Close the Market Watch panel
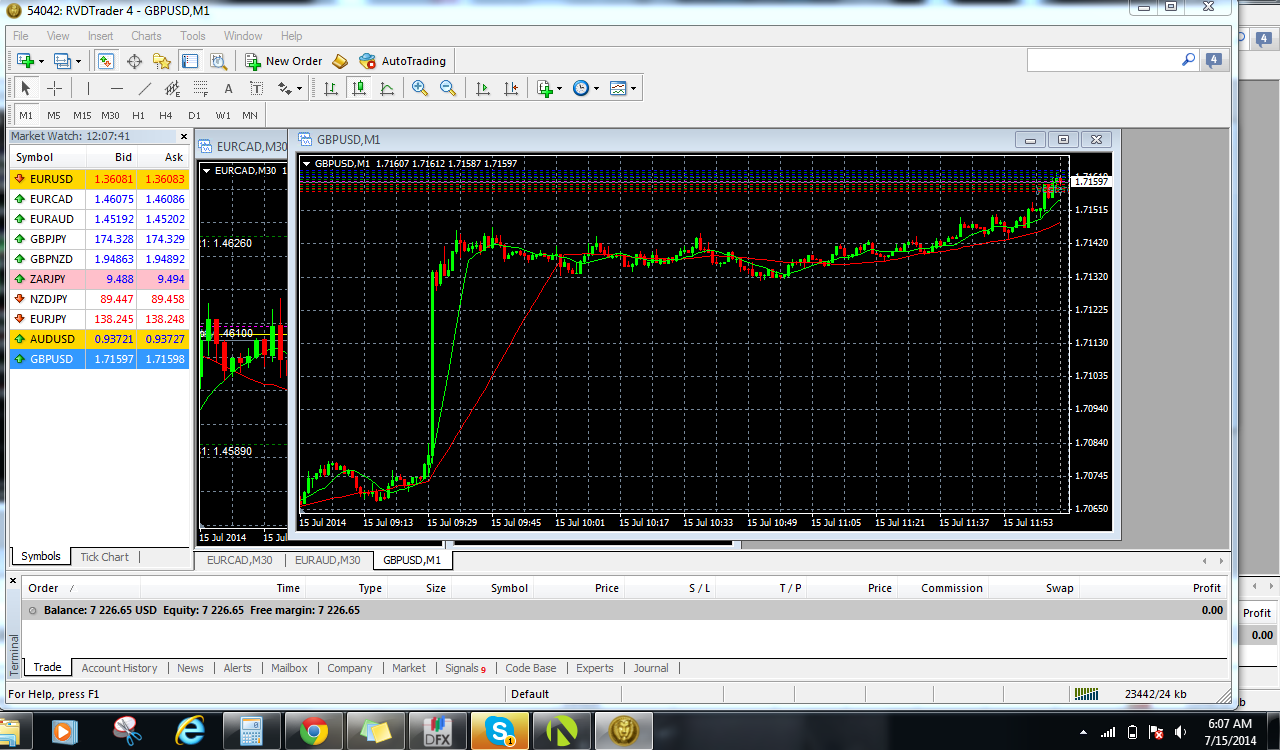Screen dimensions: 1280x750 183,136
